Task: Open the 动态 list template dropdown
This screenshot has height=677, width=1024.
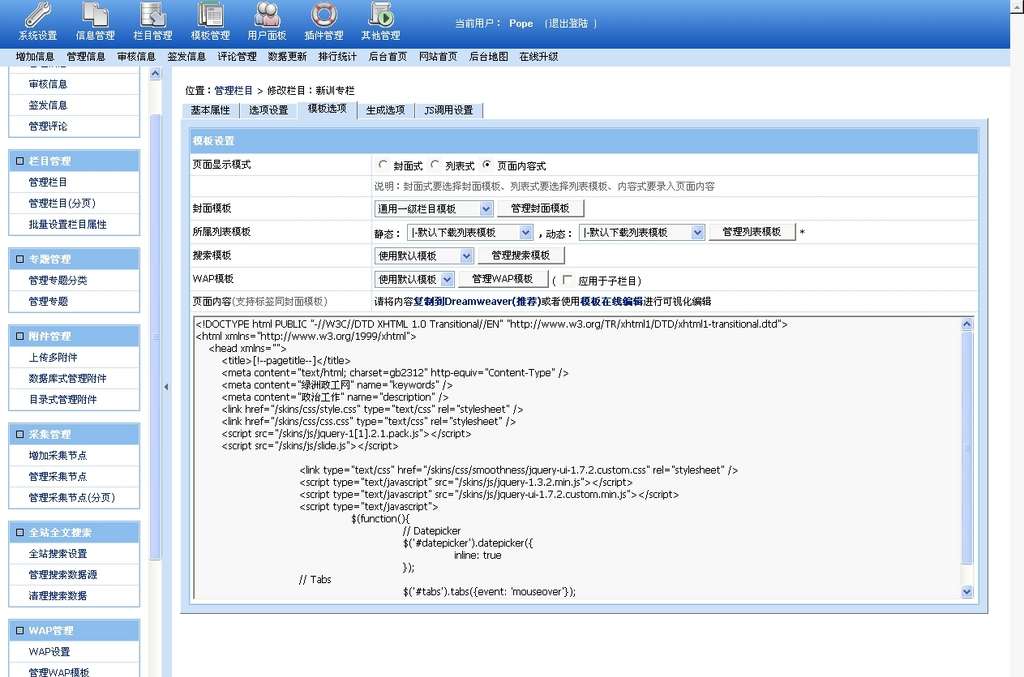Action: tap(642, 232)
